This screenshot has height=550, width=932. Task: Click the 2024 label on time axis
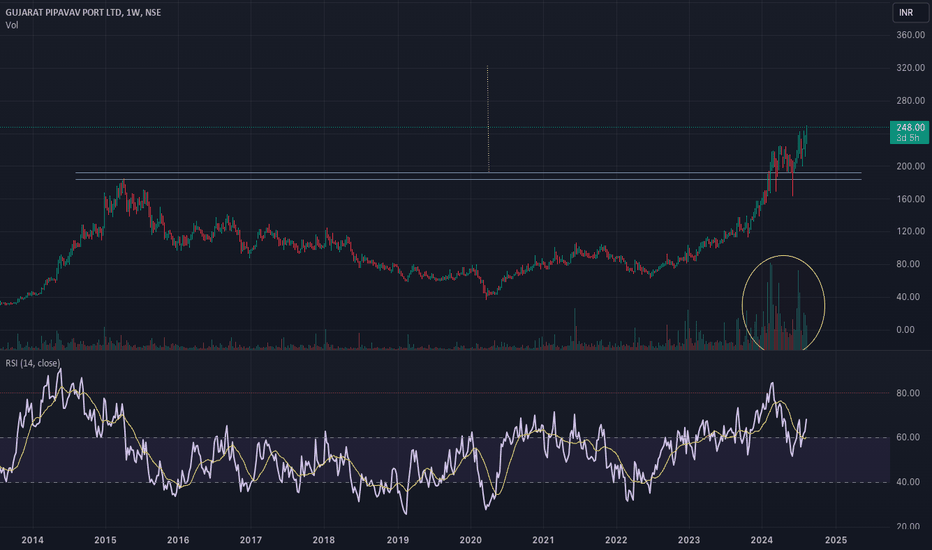(761, 540)
